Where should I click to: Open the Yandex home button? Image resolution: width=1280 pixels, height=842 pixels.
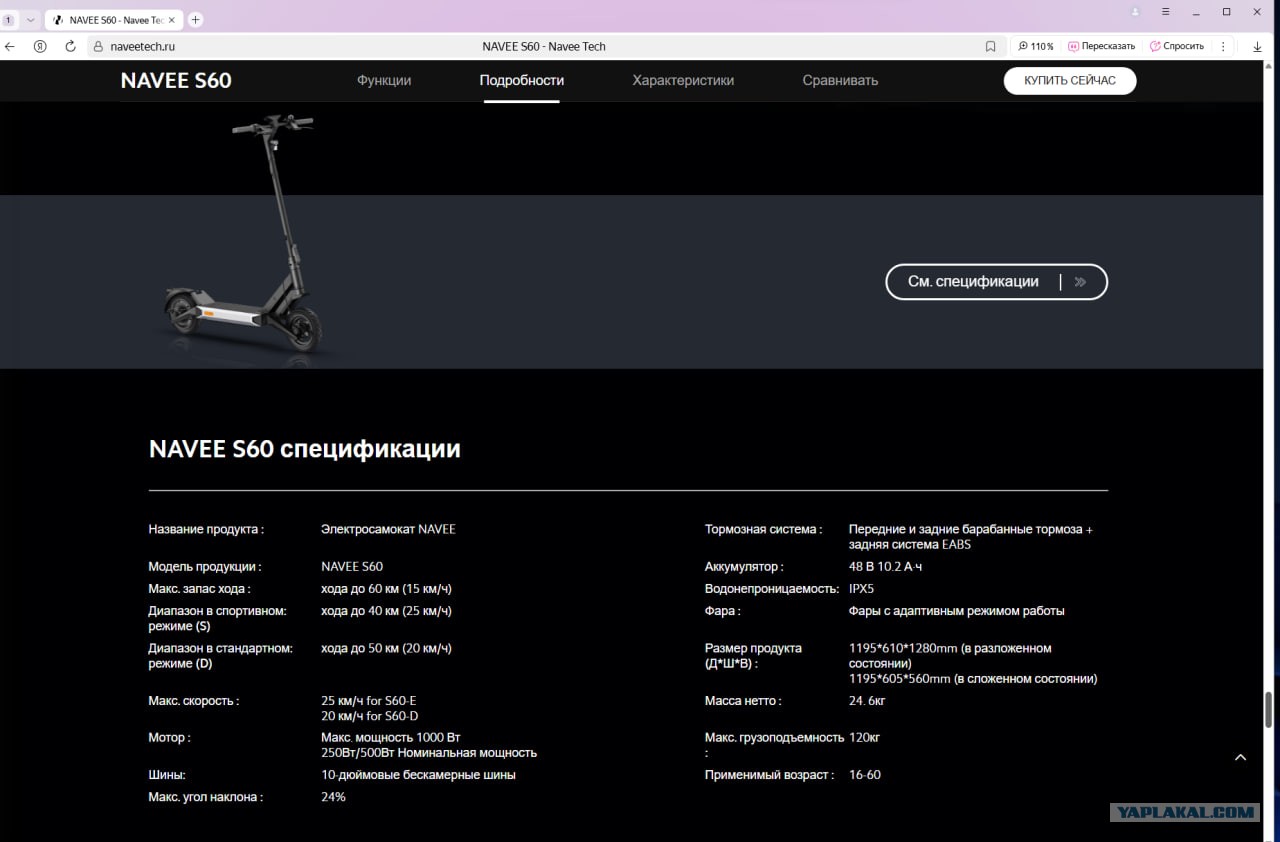coord(40,46)
